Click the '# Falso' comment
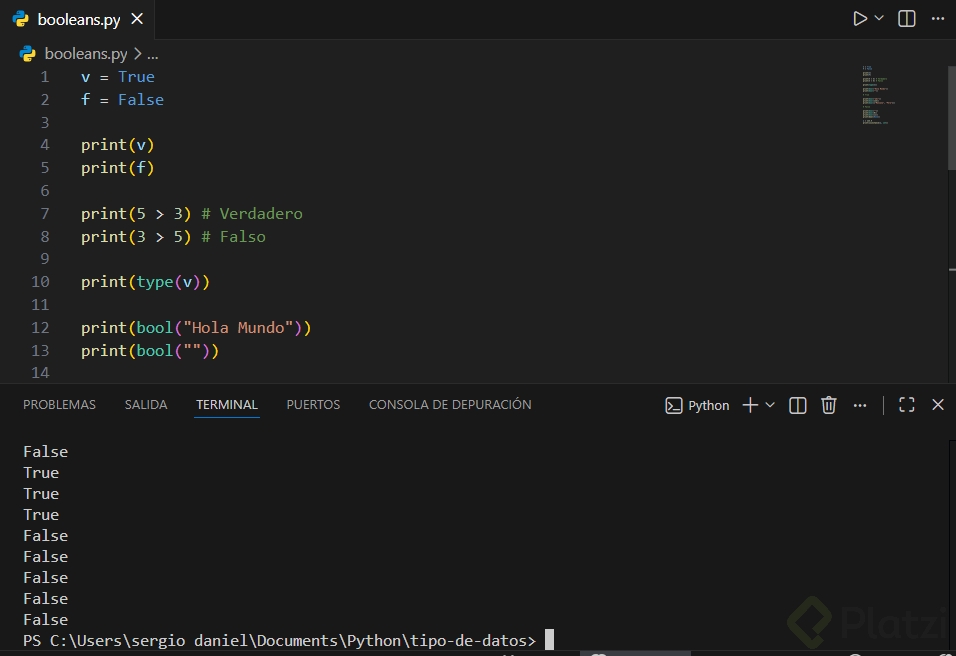The height and width of the screenshot is (656, 956). point(234,237)
